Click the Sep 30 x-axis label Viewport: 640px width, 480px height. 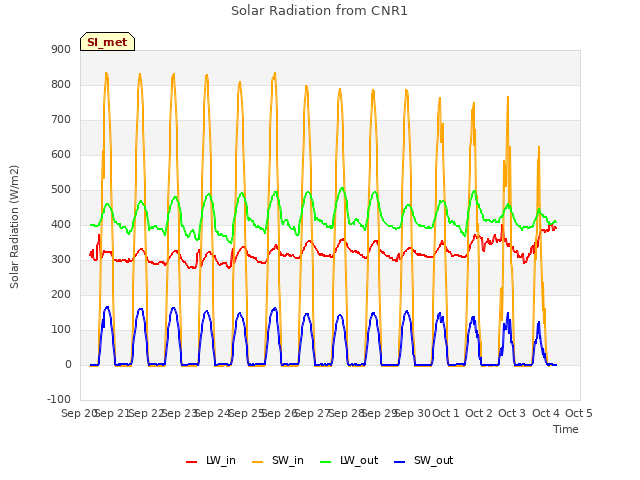[412, 413]
